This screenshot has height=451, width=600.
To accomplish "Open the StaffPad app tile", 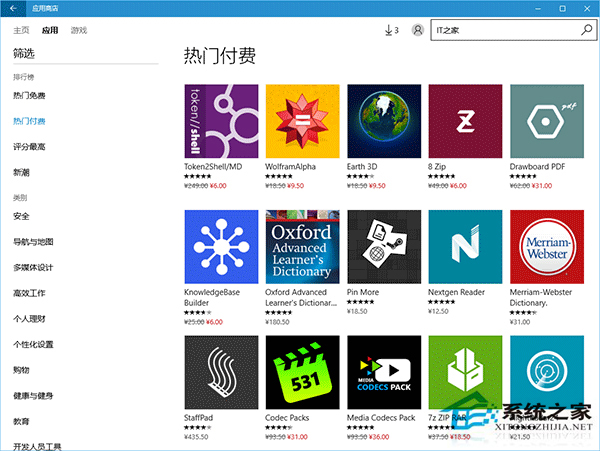I will [221, 373].
